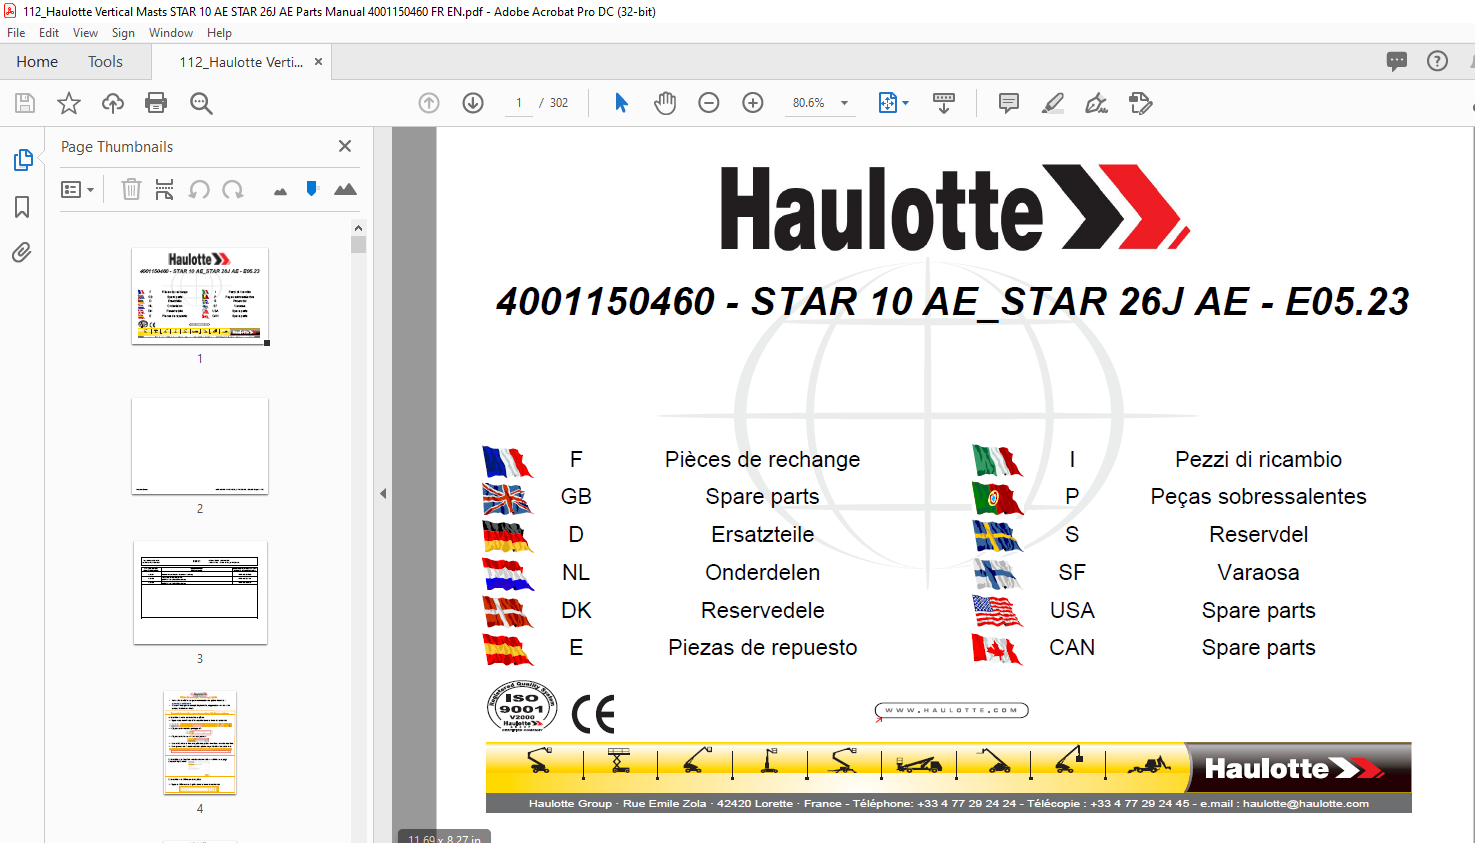This screenshot has width=1475, height=843.
Task: Select the 112_Haulotte Verti... document tab
Action: coord(241,62)
